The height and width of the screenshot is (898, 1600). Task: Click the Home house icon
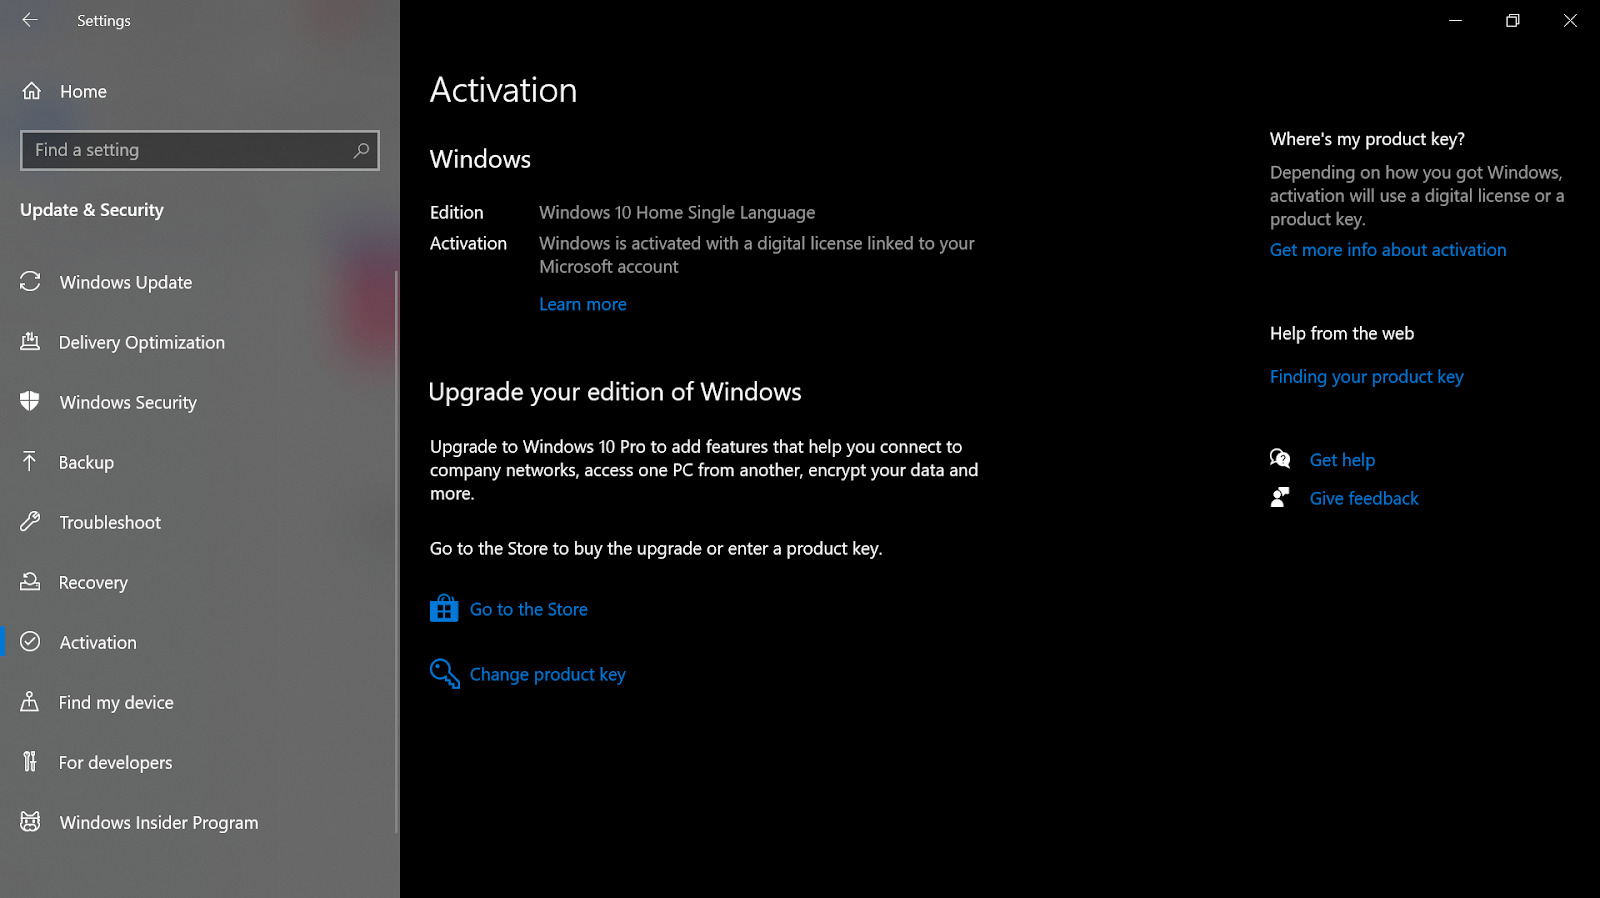32,91
